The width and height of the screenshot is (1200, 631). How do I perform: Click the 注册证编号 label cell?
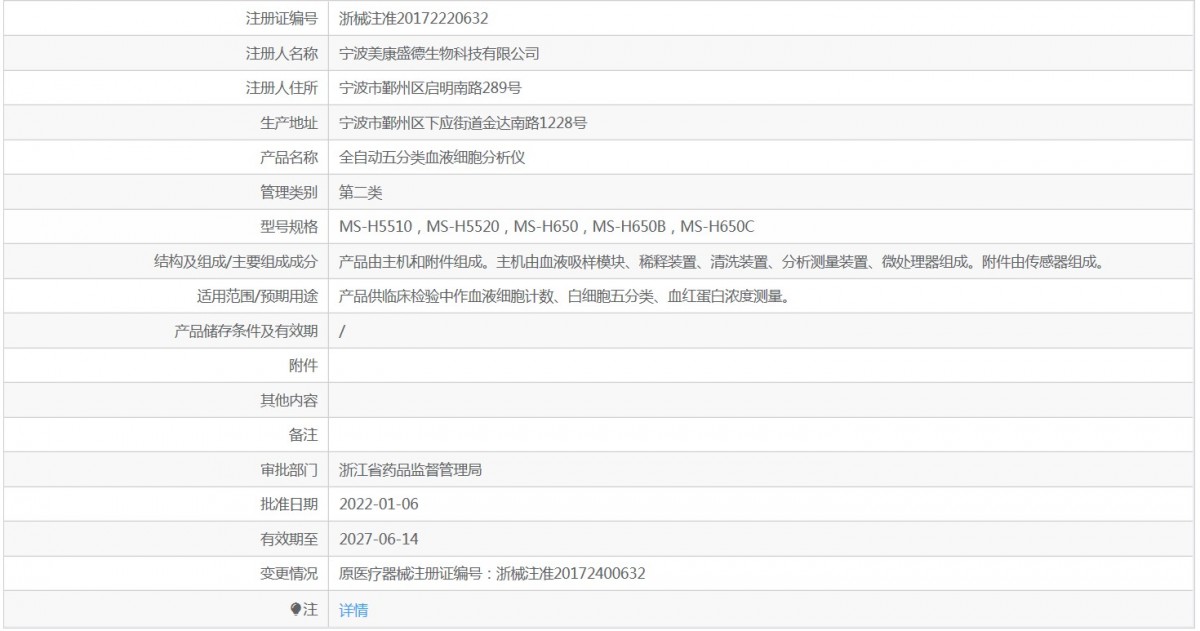(165, 18)
